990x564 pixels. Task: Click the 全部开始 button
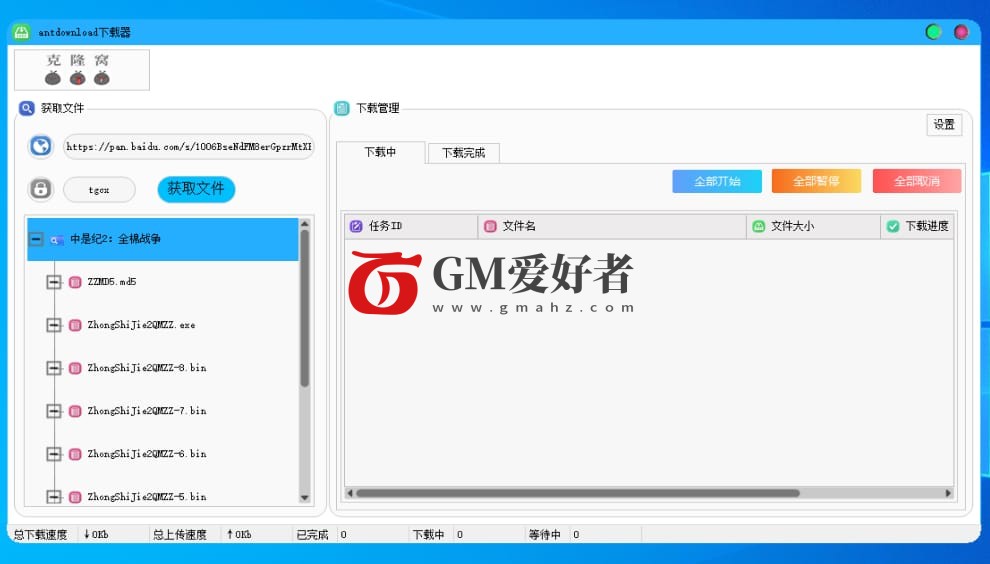click(x=717, y=181)
